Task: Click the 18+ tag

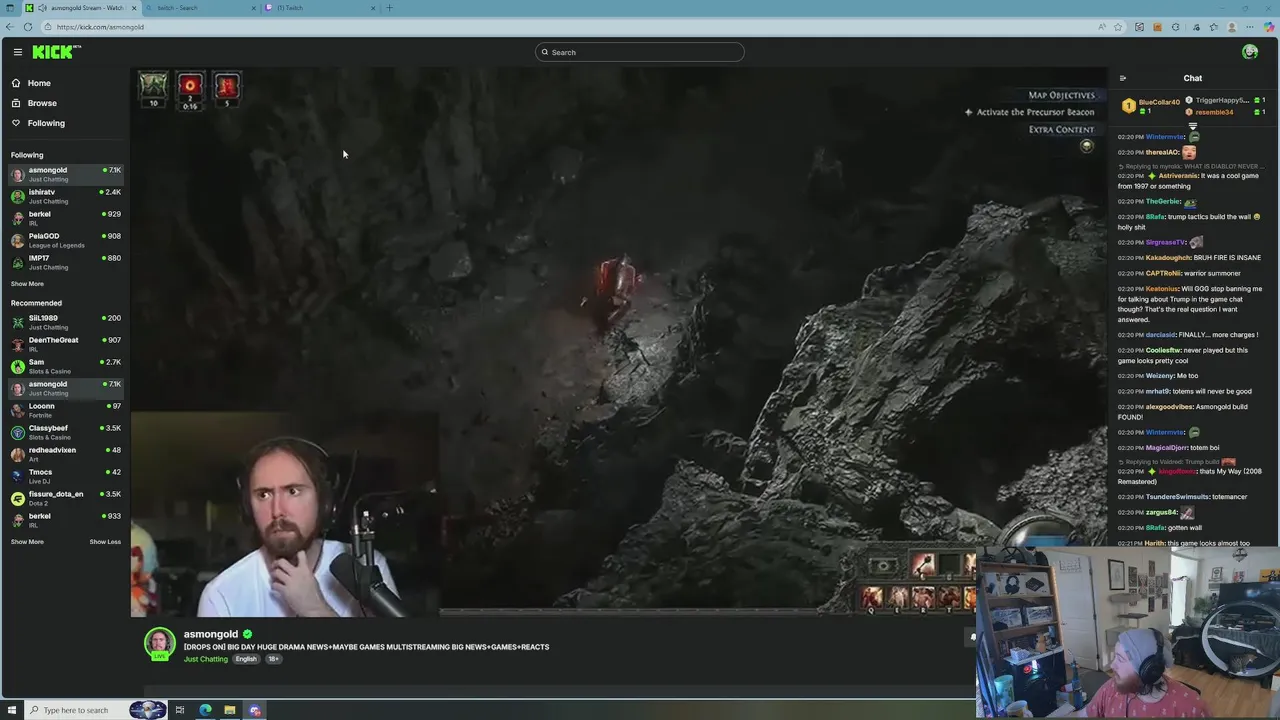Action: pyautogui.click(x=273, y=659)
